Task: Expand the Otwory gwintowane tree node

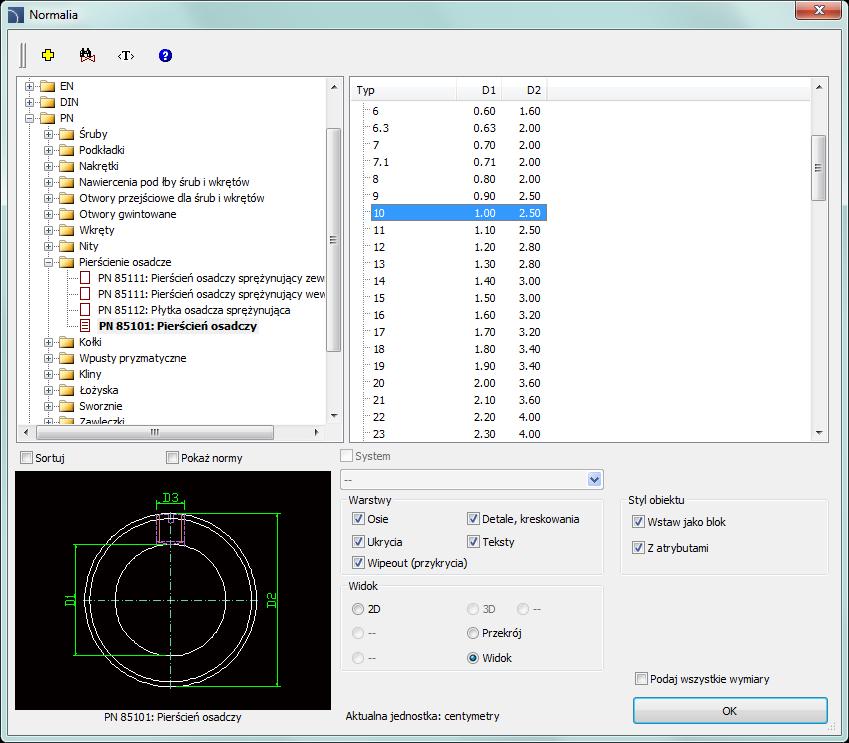Action: coord(49,214)
